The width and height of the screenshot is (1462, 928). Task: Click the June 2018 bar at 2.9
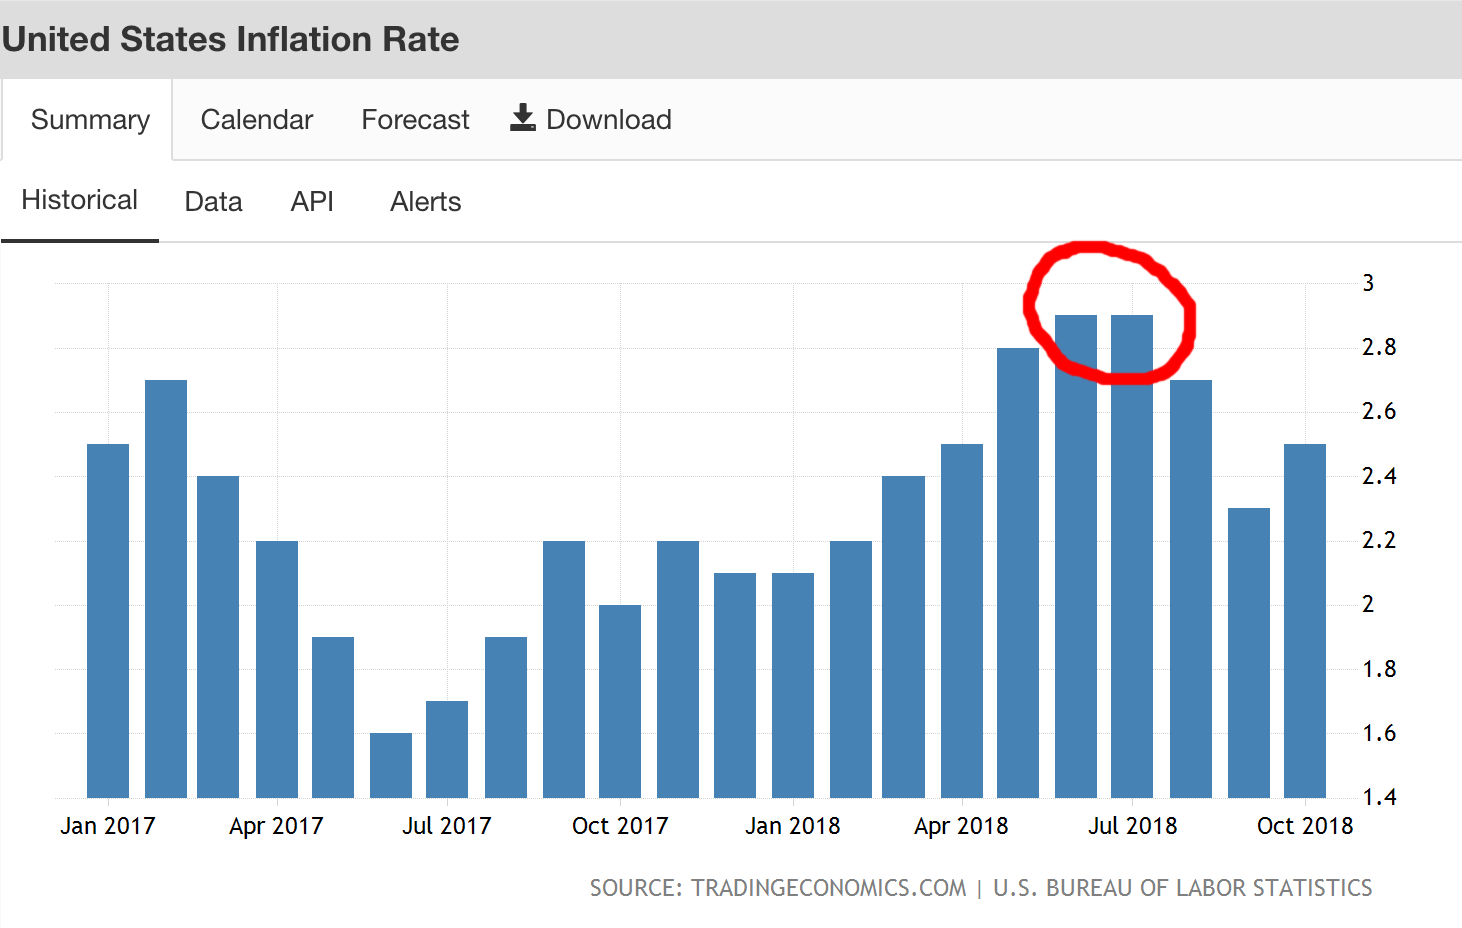1076,557
